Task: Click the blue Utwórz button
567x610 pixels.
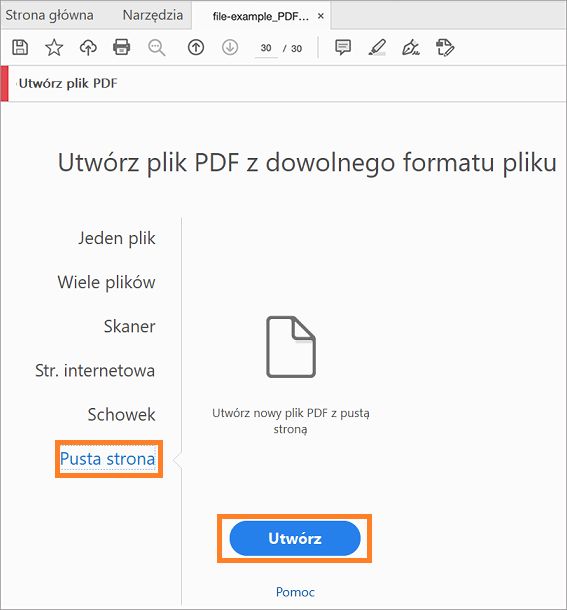Action: point(295,538)
